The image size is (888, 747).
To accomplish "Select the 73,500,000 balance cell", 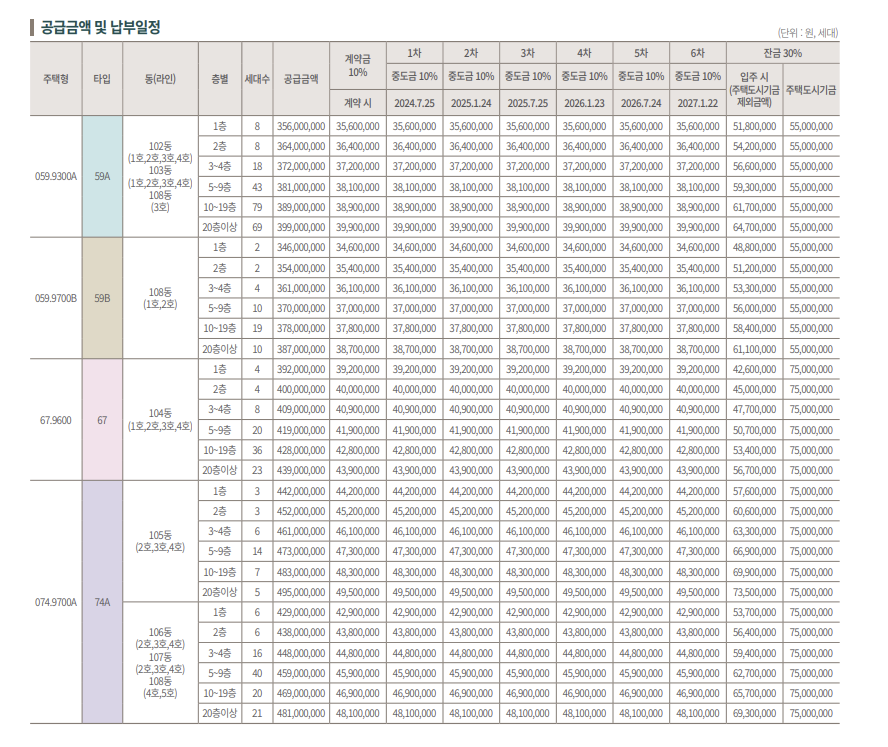I will (754, 592).
